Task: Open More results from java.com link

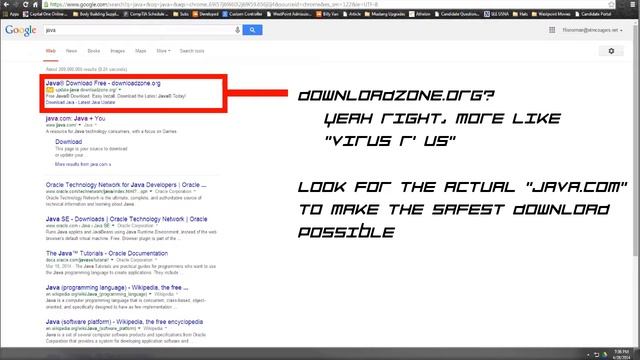Action: tap(83, 164)
